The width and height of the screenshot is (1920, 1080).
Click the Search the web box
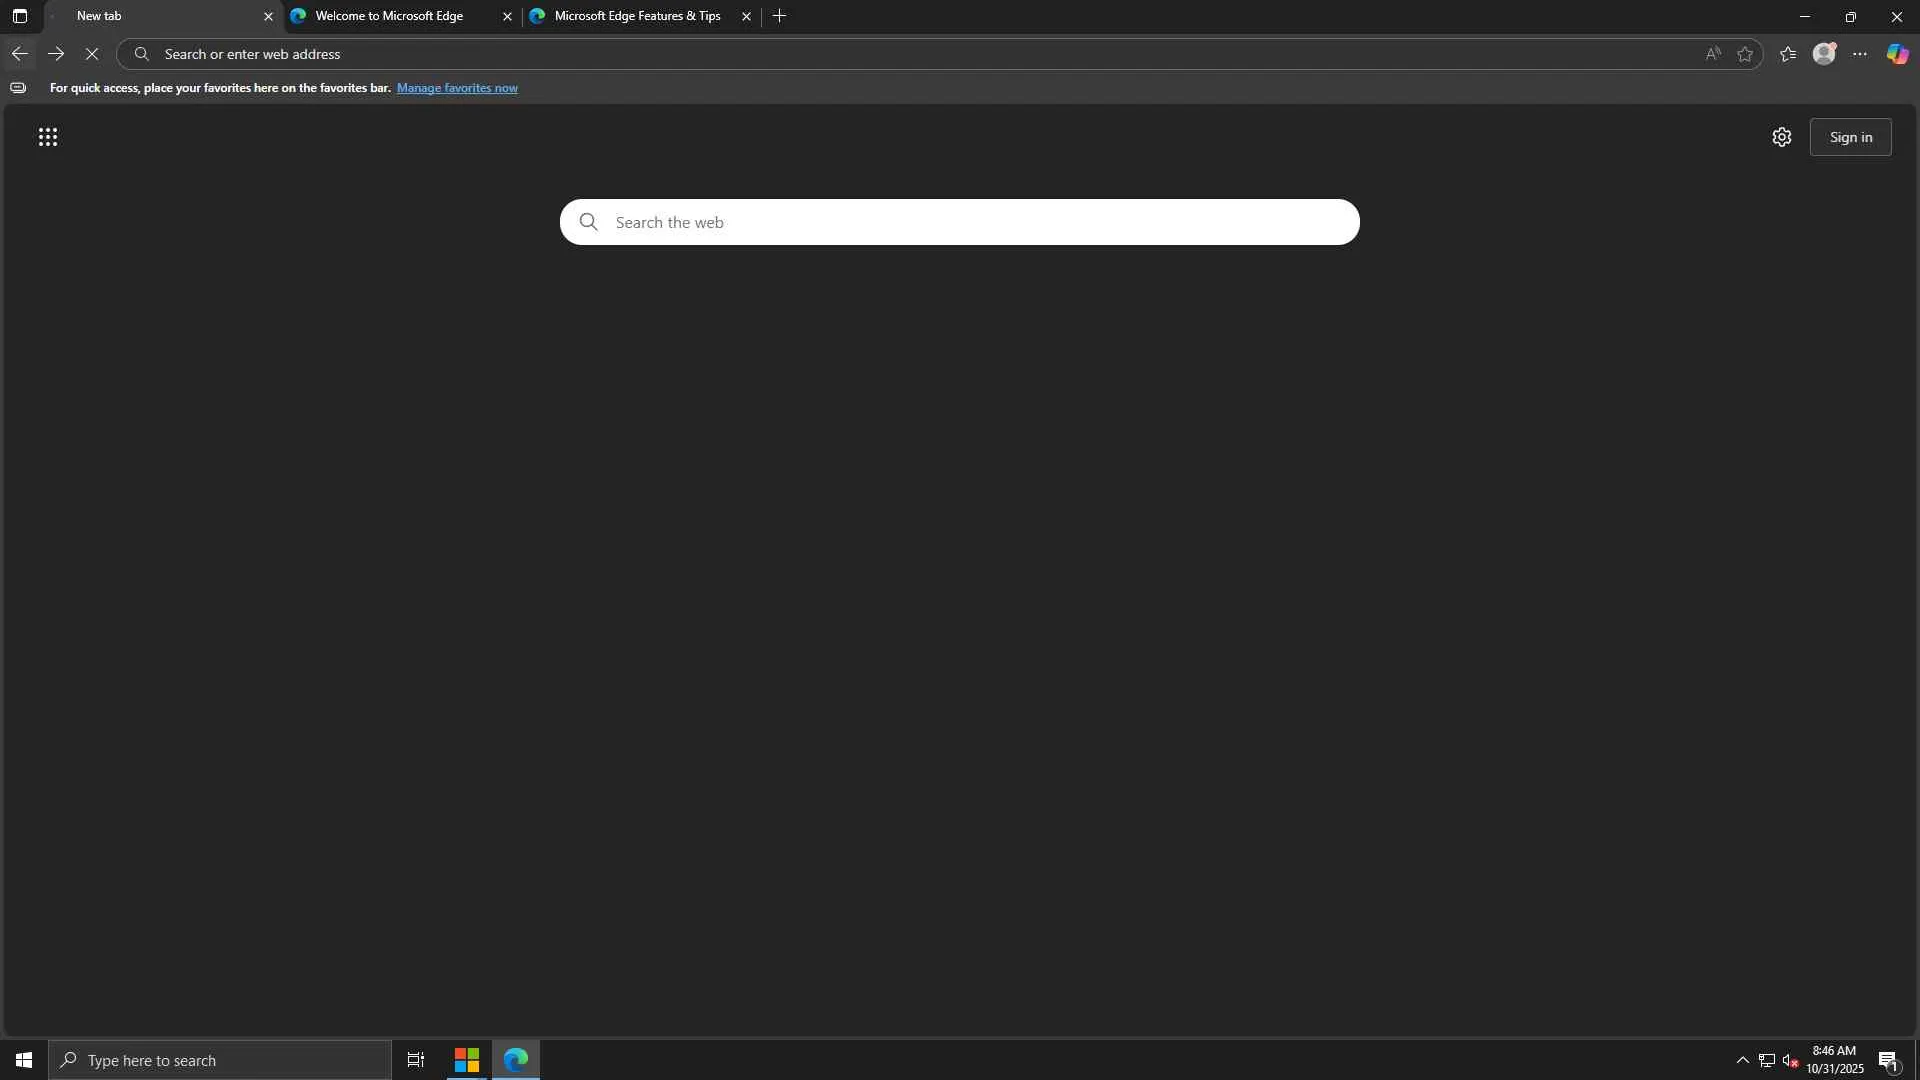click(x=960, y=222)
